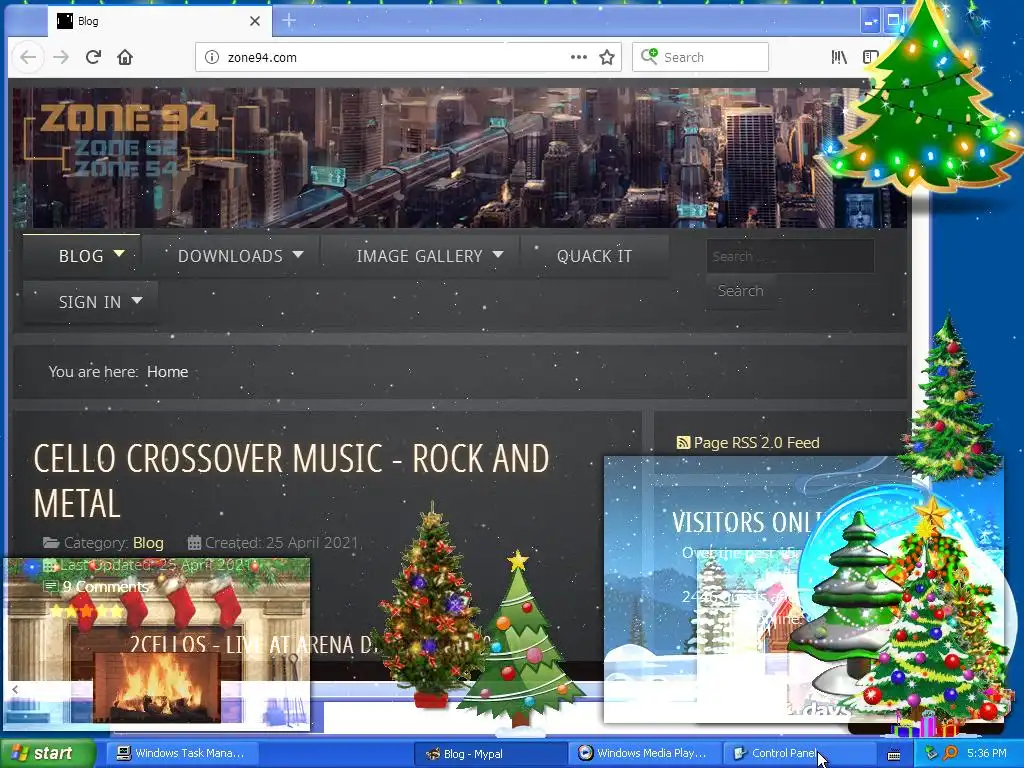Open the page actions three-dot menu

(x=579, y=57)
